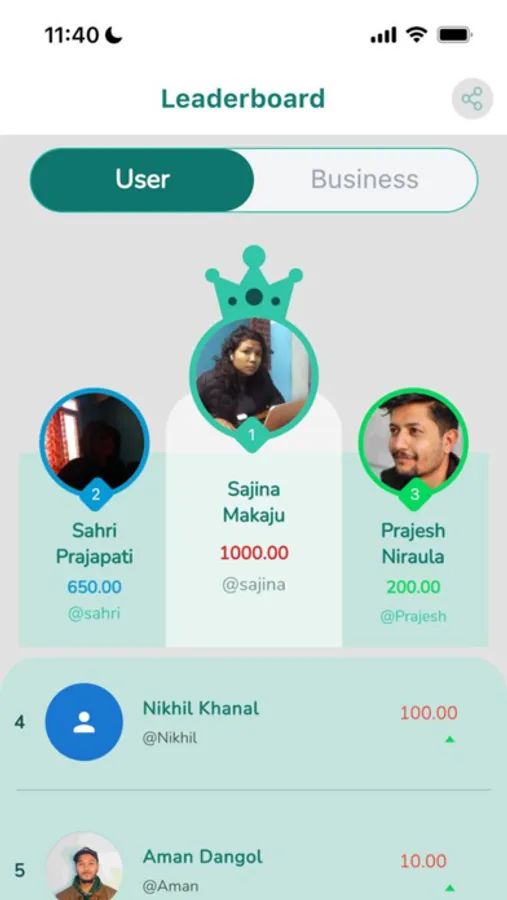
Task: Open Sajina Makaju's profile photo
Action: pyautogui.click(x=253, y=375)
